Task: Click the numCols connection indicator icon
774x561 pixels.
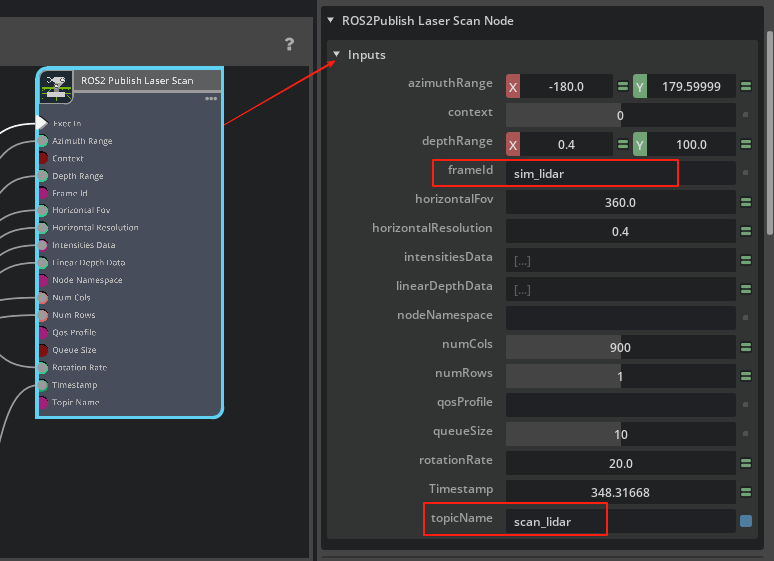Action: coord(746,347)
